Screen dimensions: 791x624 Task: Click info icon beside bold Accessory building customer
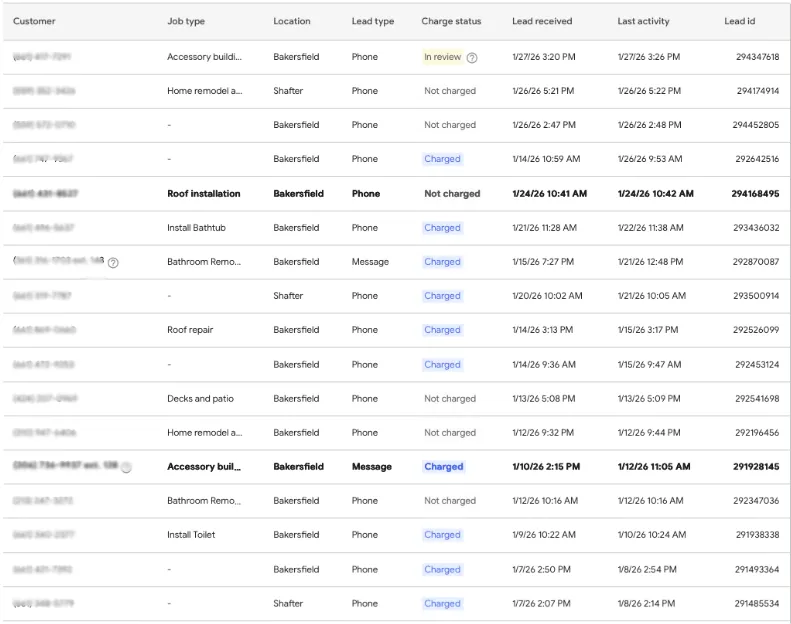(127, 468)
